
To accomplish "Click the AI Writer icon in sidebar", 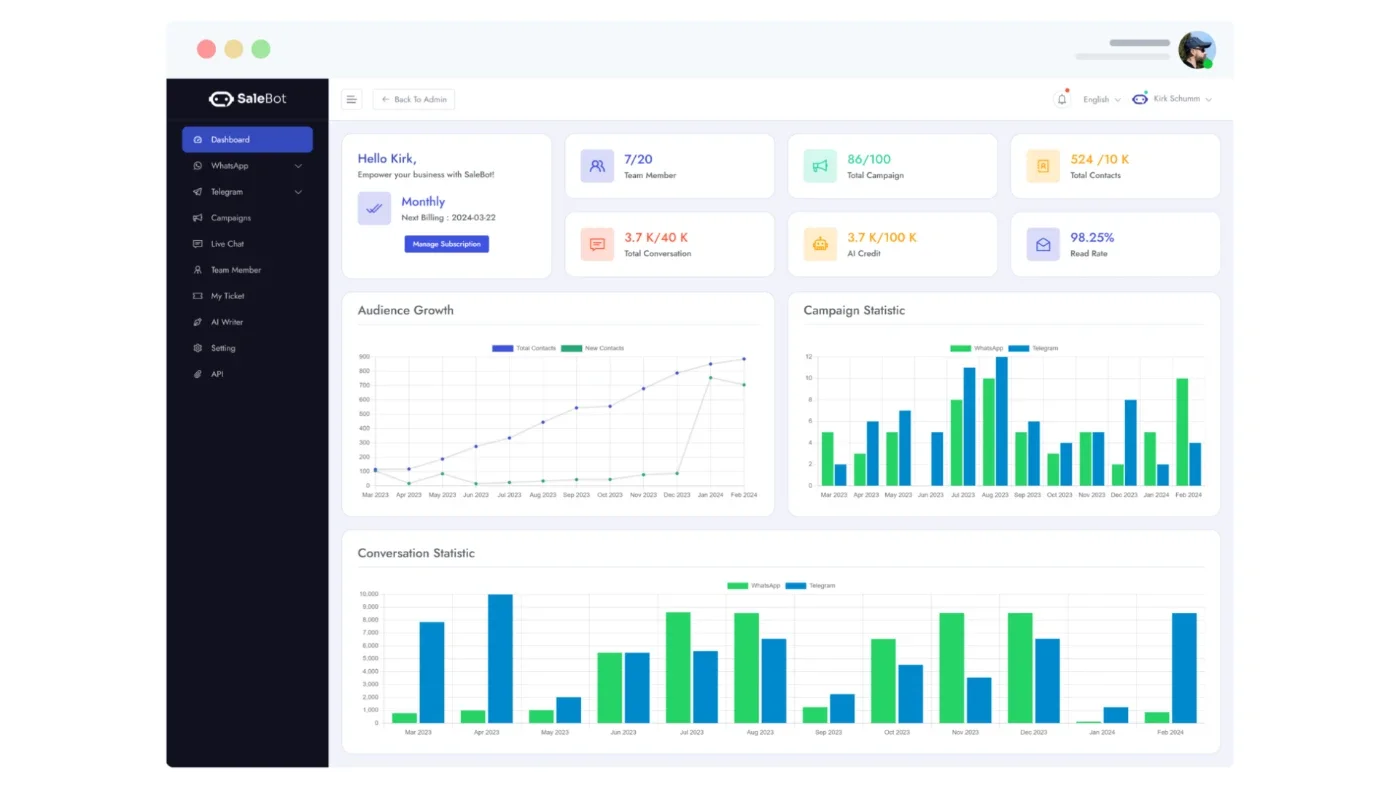I will click(198, 322).
